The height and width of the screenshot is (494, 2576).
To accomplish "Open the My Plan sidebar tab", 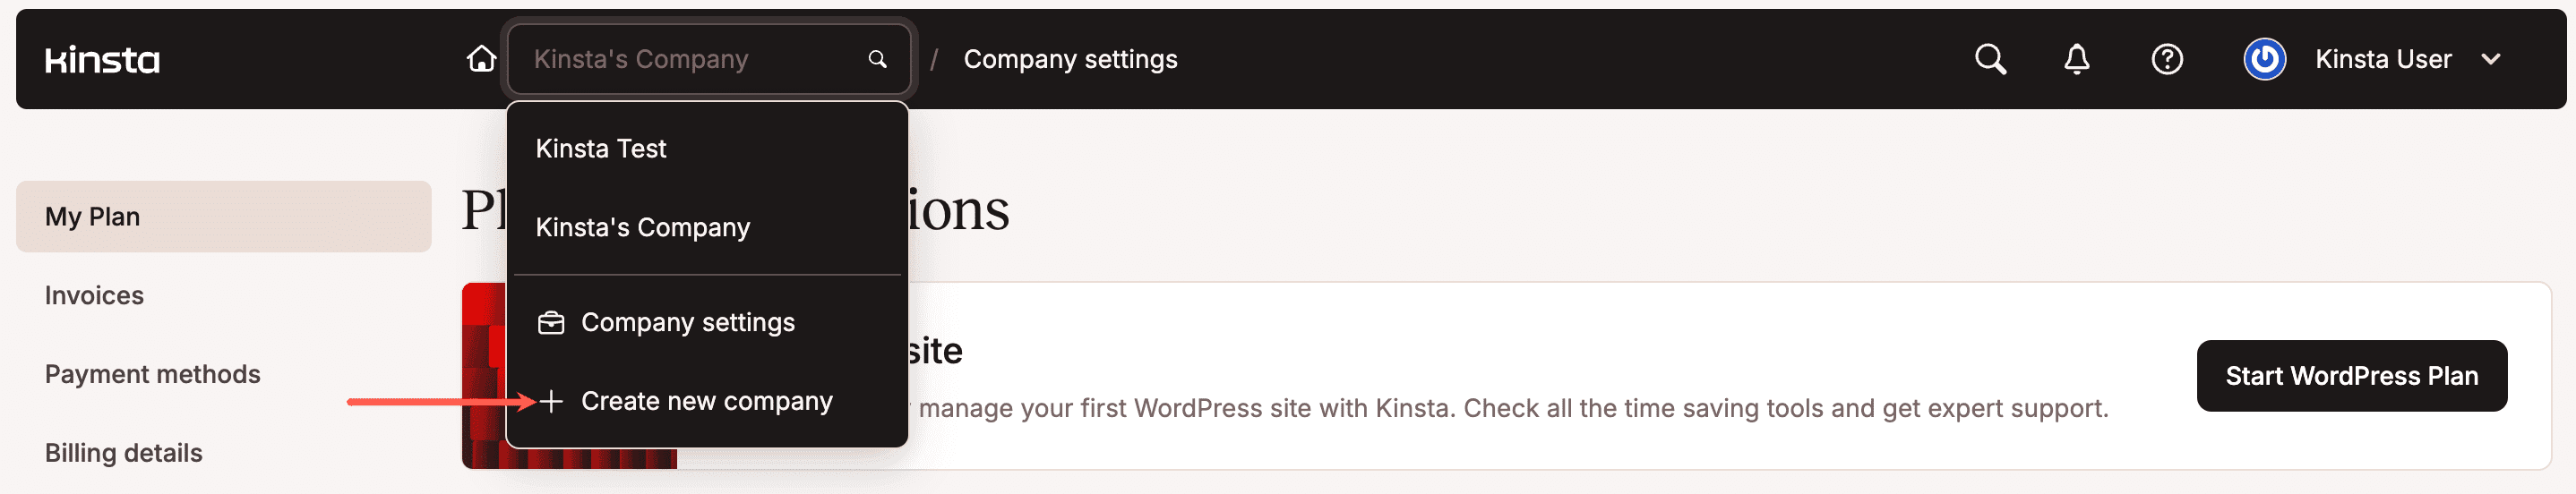I will tap(223, 217).
